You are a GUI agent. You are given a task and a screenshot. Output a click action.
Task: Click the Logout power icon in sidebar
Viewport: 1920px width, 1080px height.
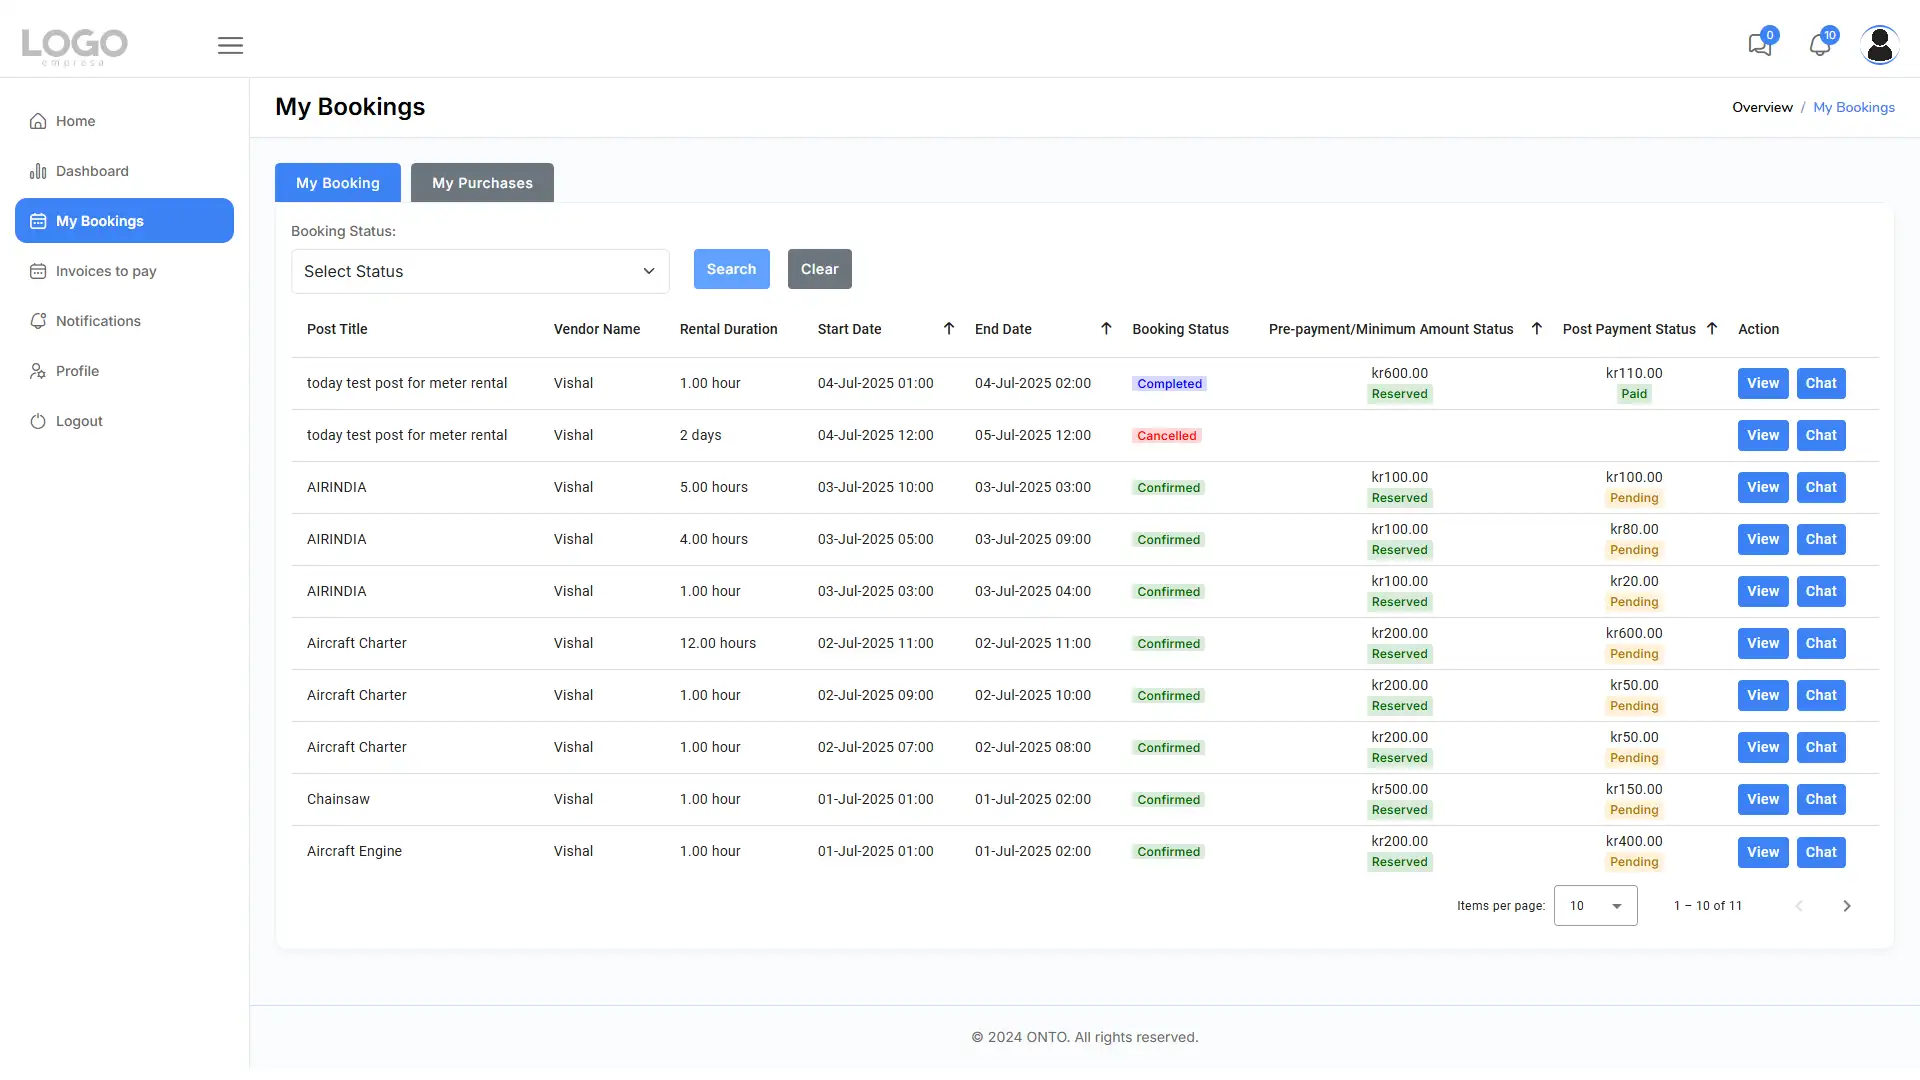(x=38, y=421)
